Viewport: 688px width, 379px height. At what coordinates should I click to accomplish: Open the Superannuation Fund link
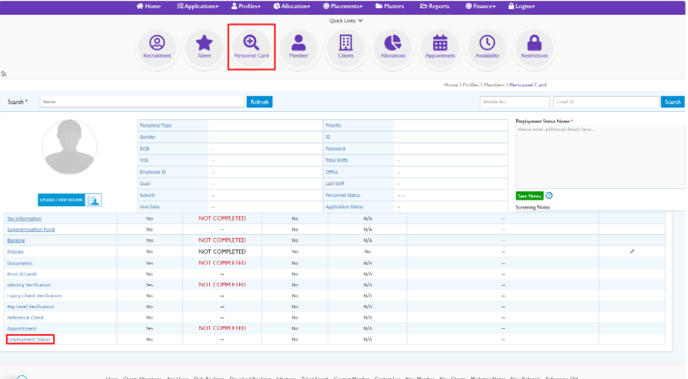point(31,229)
